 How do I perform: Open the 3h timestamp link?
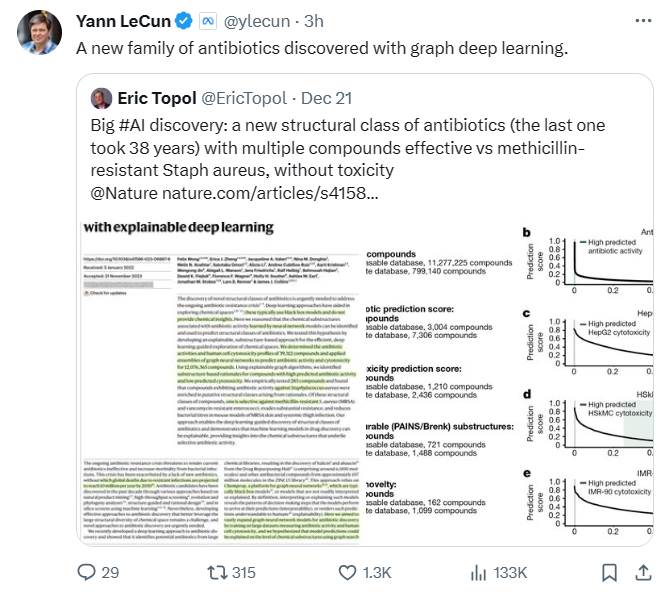(x=314, y=21)
